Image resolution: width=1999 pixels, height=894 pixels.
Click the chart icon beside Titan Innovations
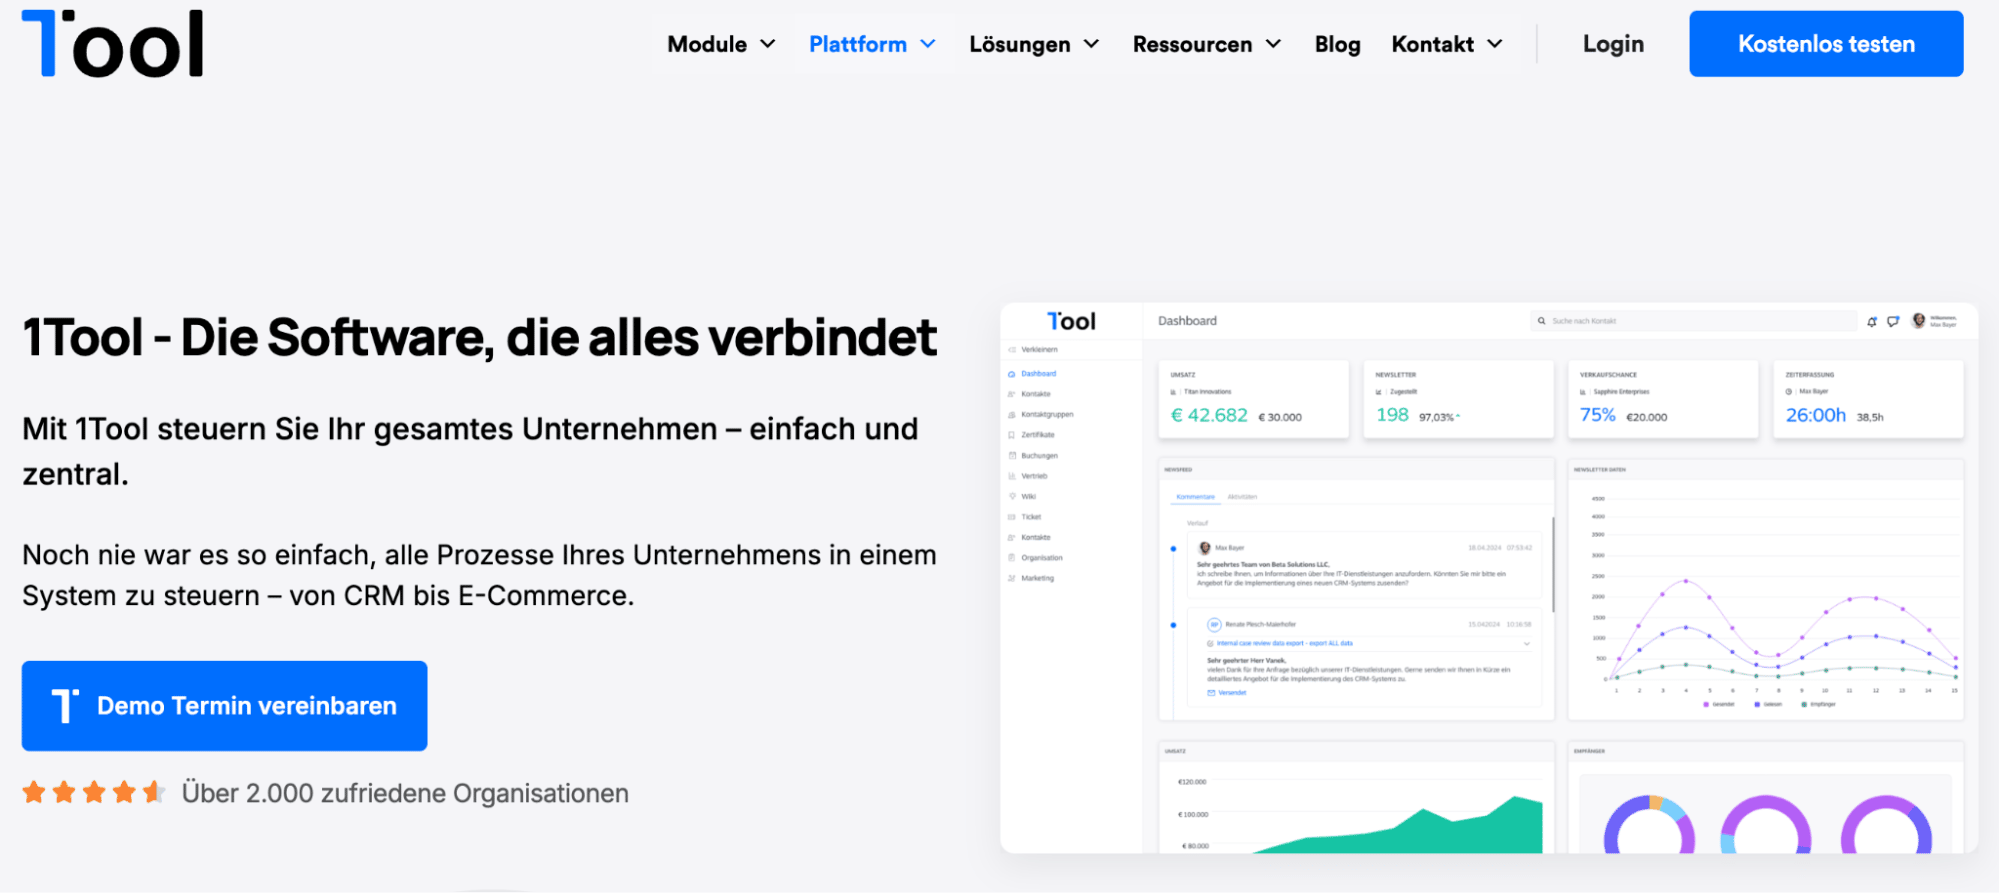pyautogui.click(x=1174, y=392)
